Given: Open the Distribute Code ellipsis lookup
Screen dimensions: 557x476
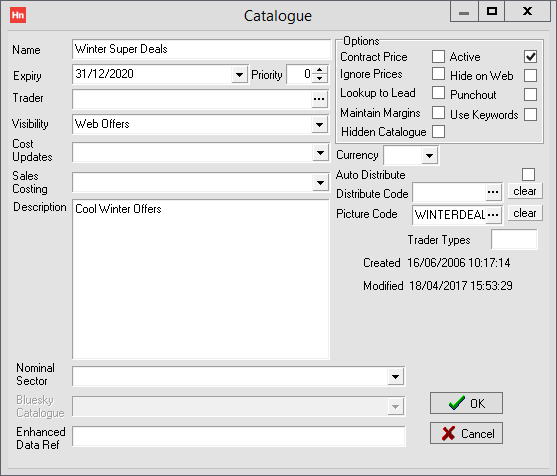Looking at the screenshot, I should coord(493,192).
